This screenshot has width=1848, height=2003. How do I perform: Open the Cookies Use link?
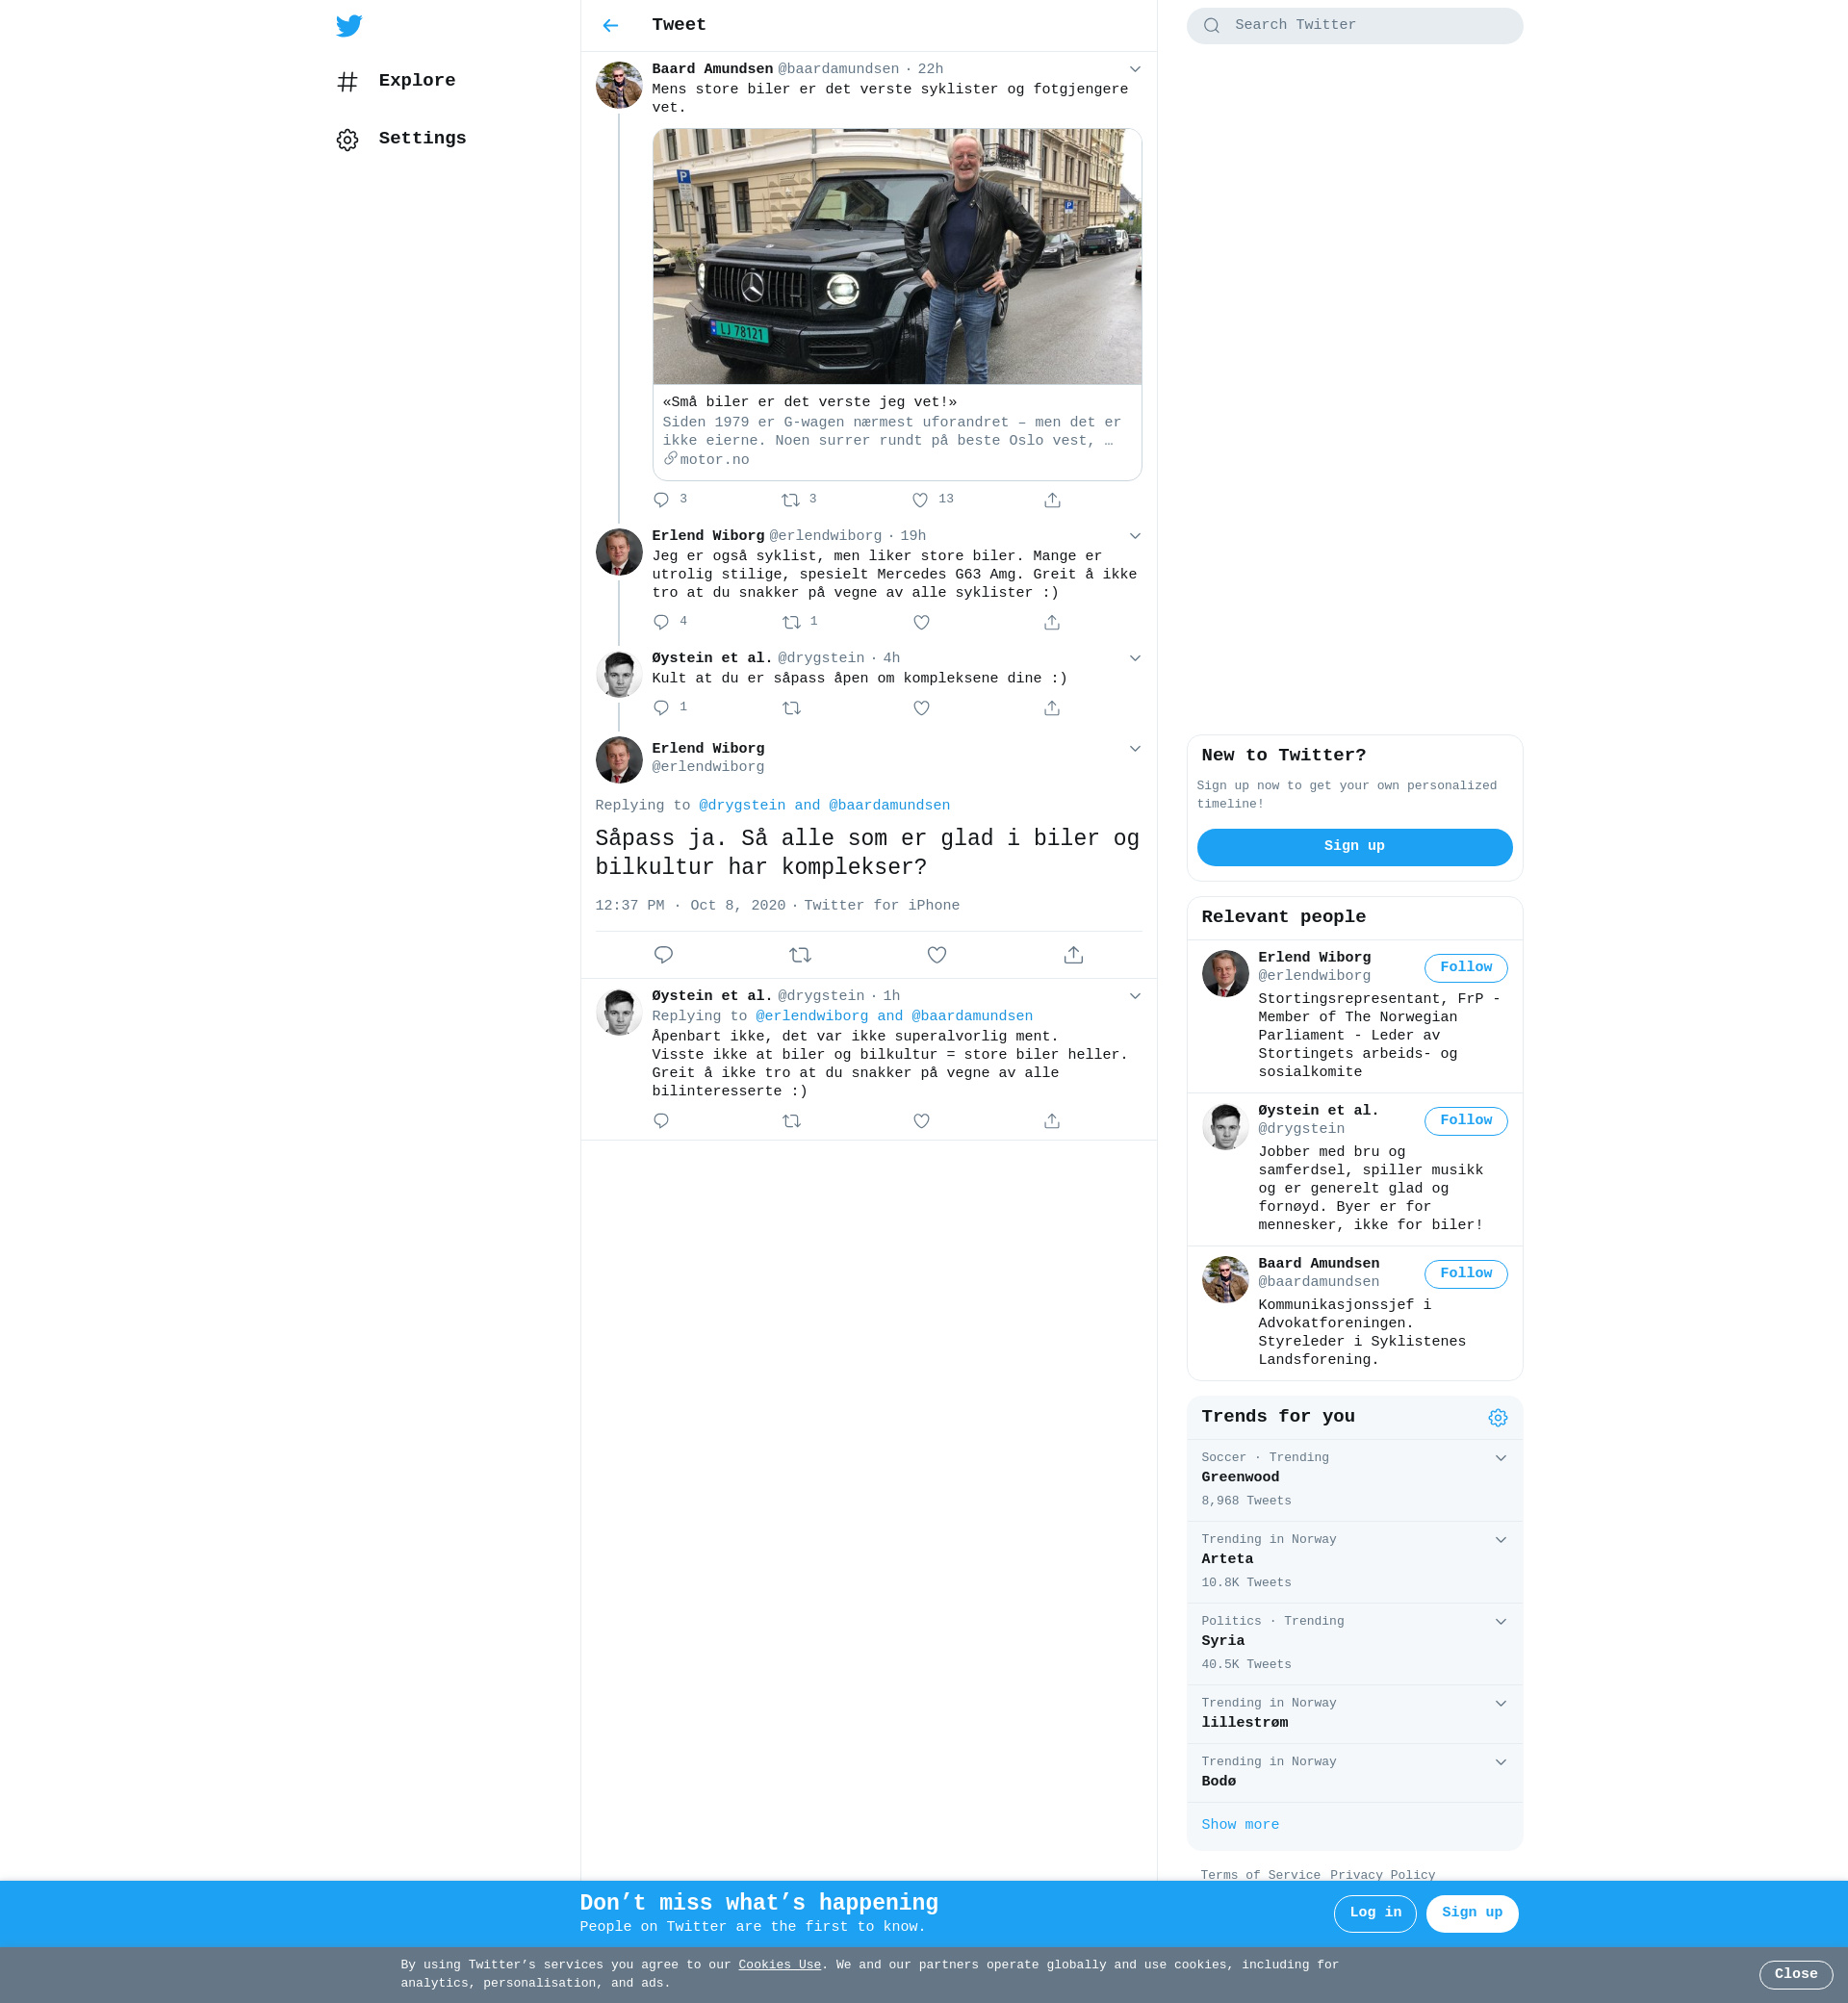pyautogui.click(x=779, y=1965)
